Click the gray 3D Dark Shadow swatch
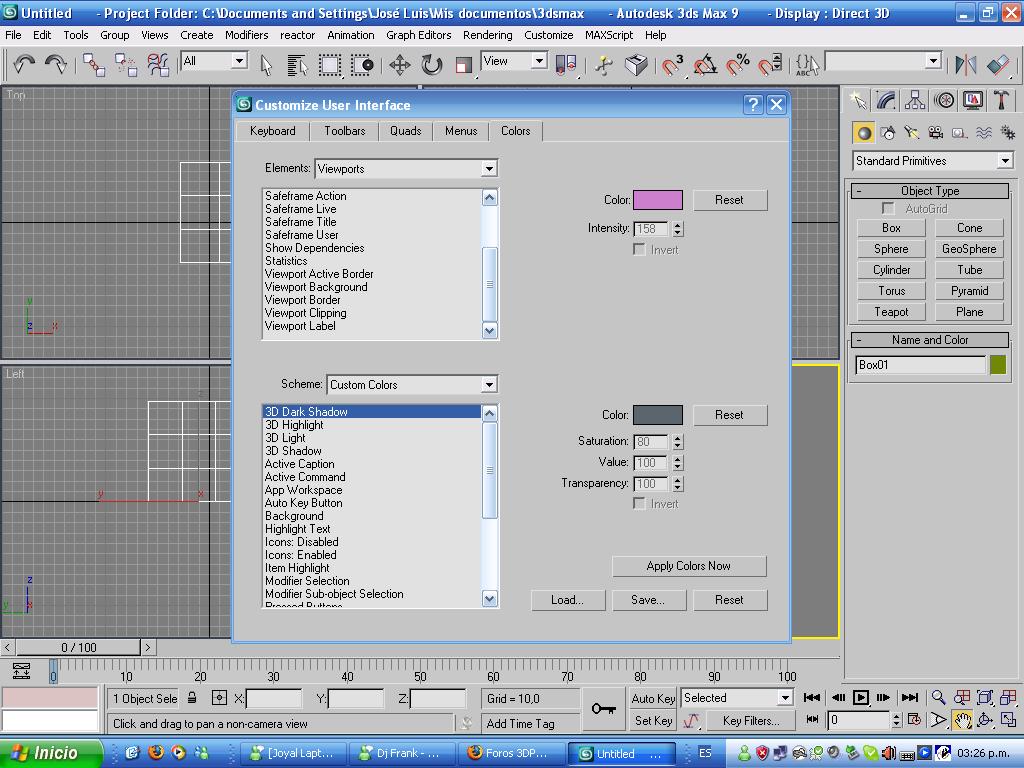Image resolution: width=1024 pixels, height=768 pixels. [x=658, y=415]
